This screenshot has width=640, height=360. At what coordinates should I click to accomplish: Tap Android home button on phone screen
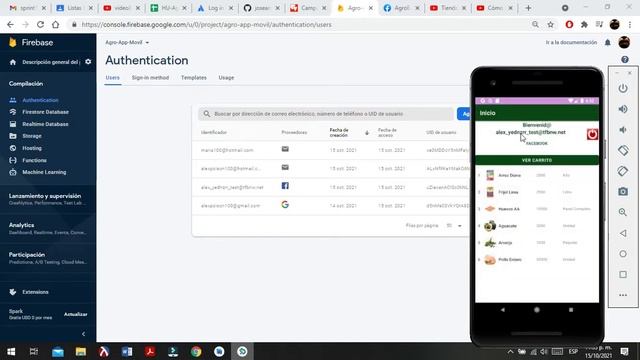(x=537, y=310)
